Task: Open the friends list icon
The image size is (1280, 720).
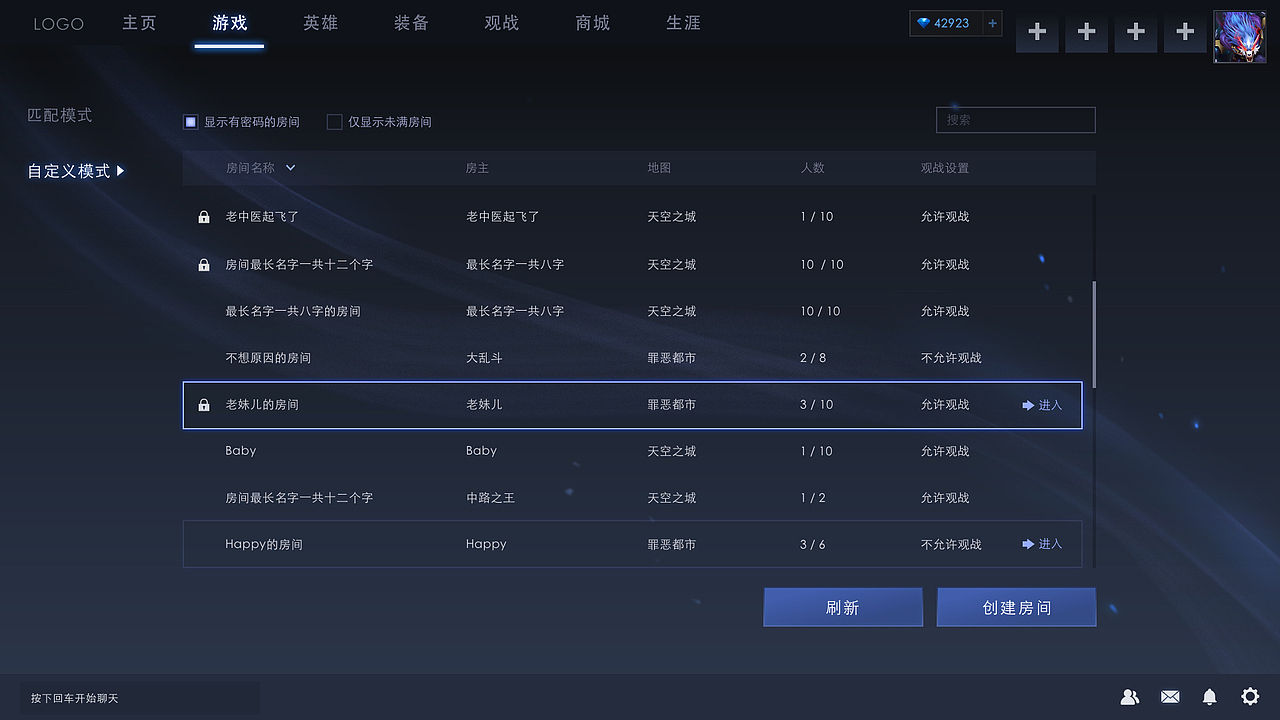Action: [x=1130, y=697]
